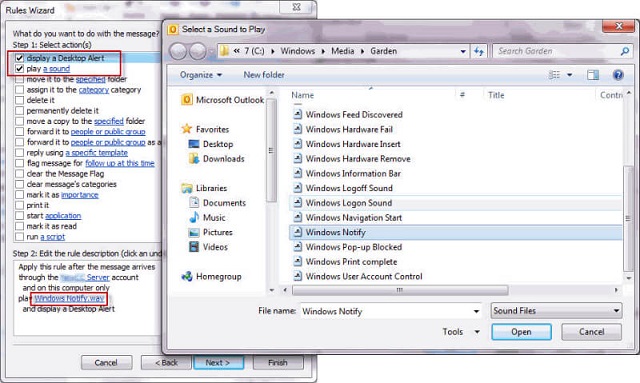Click the sound file icon for Windows Logoff Sound

(298, 188)
